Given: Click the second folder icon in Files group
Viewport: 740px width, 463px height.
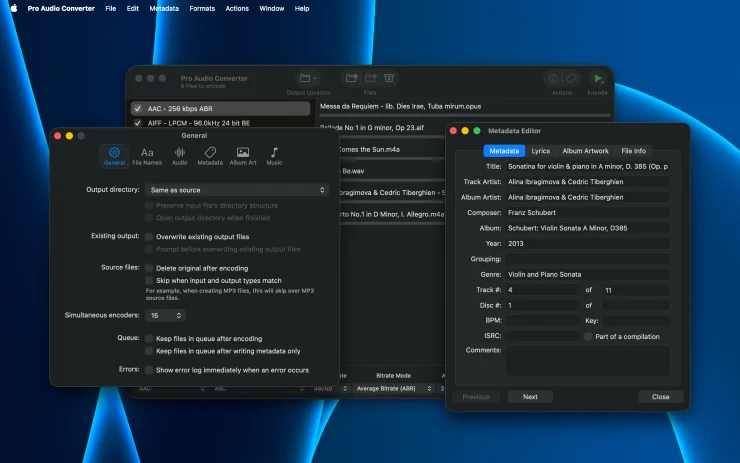Looking at the screenshot, I should pos(370,78).
